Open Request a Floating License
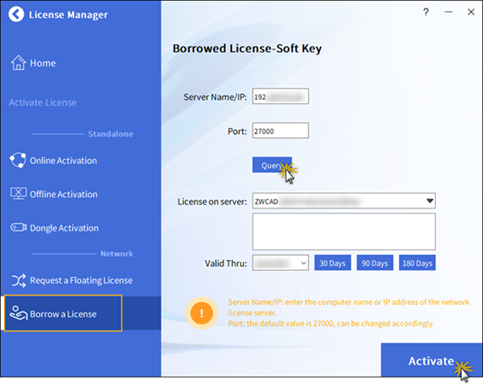 click(x=81, y=280)
